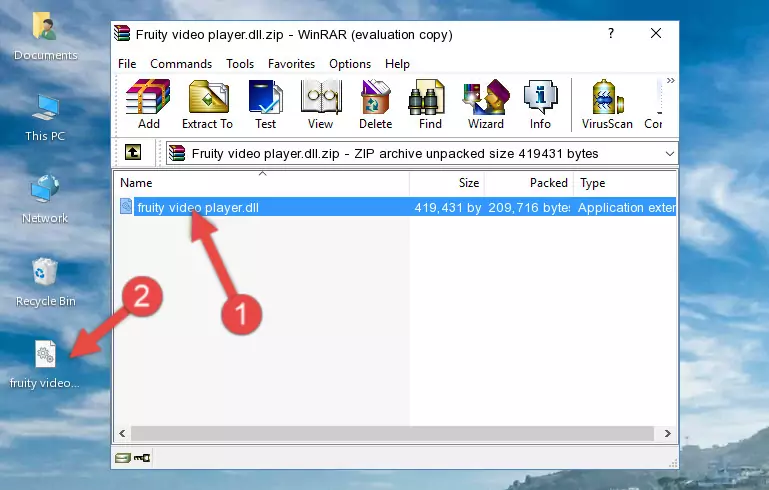Select the fruity video dll desktop file
769x490 pixels.
(45, 365)
